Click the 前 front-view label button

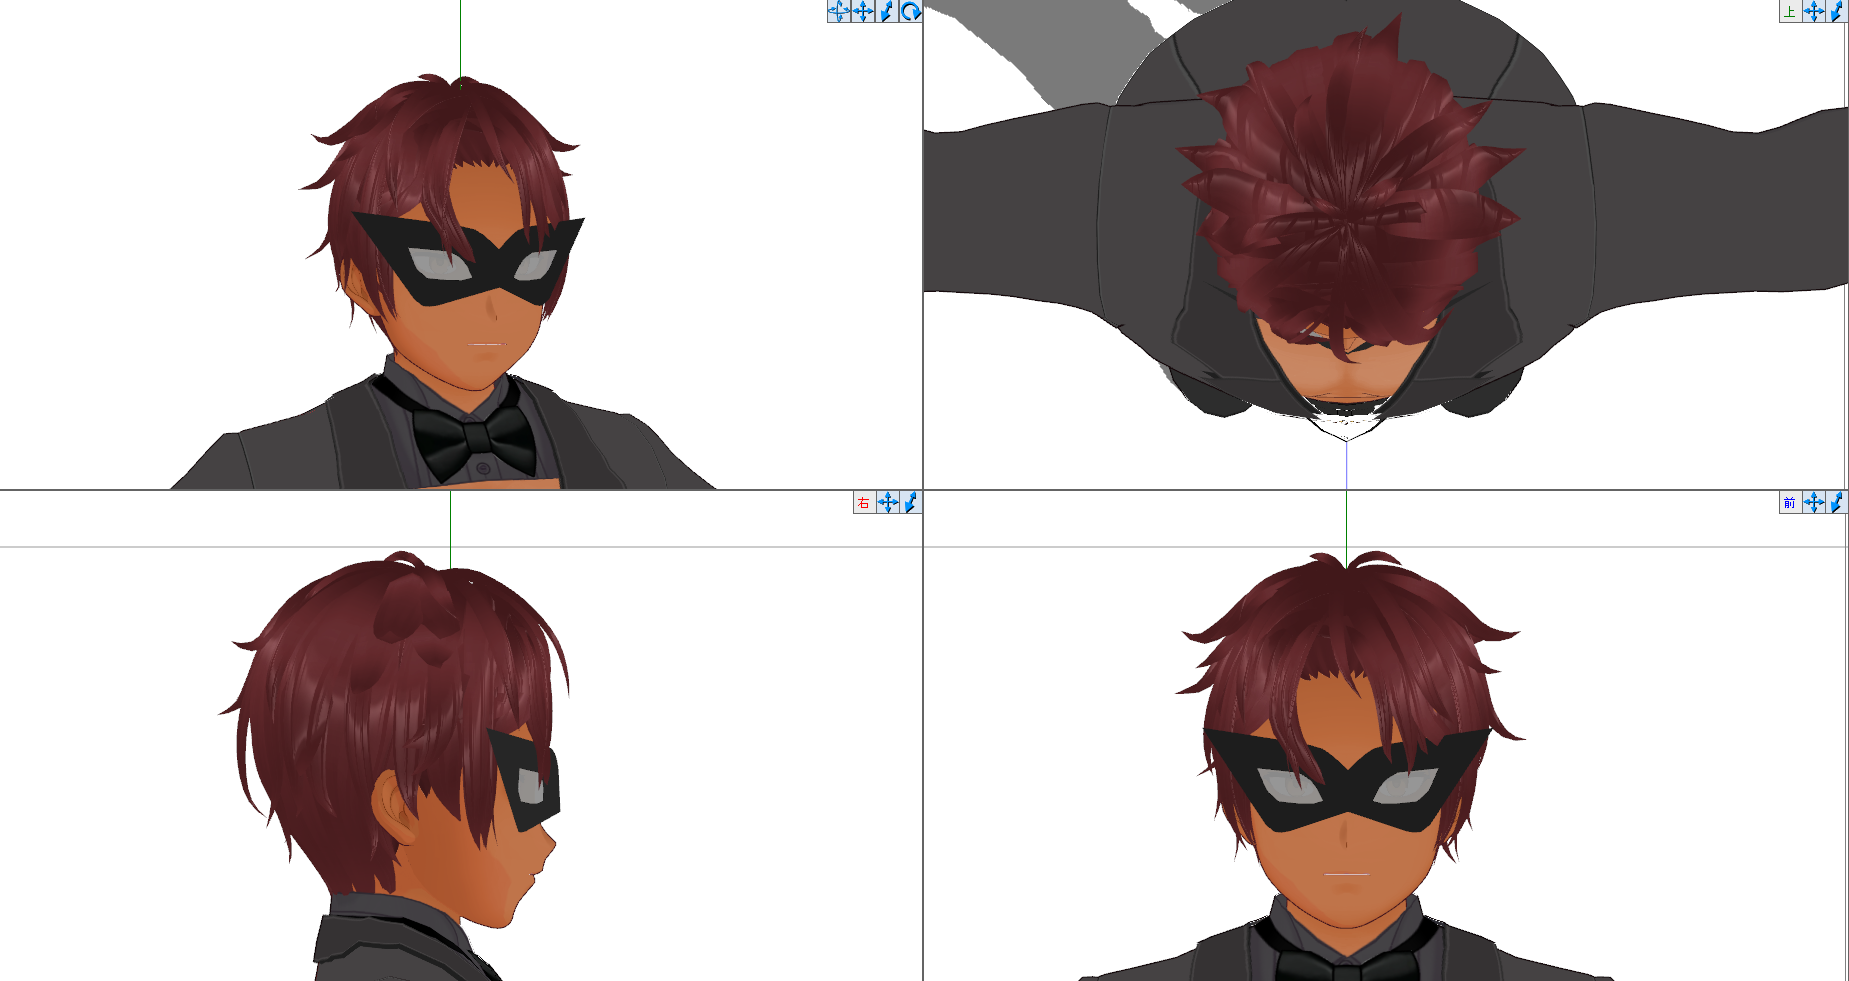1790,502
